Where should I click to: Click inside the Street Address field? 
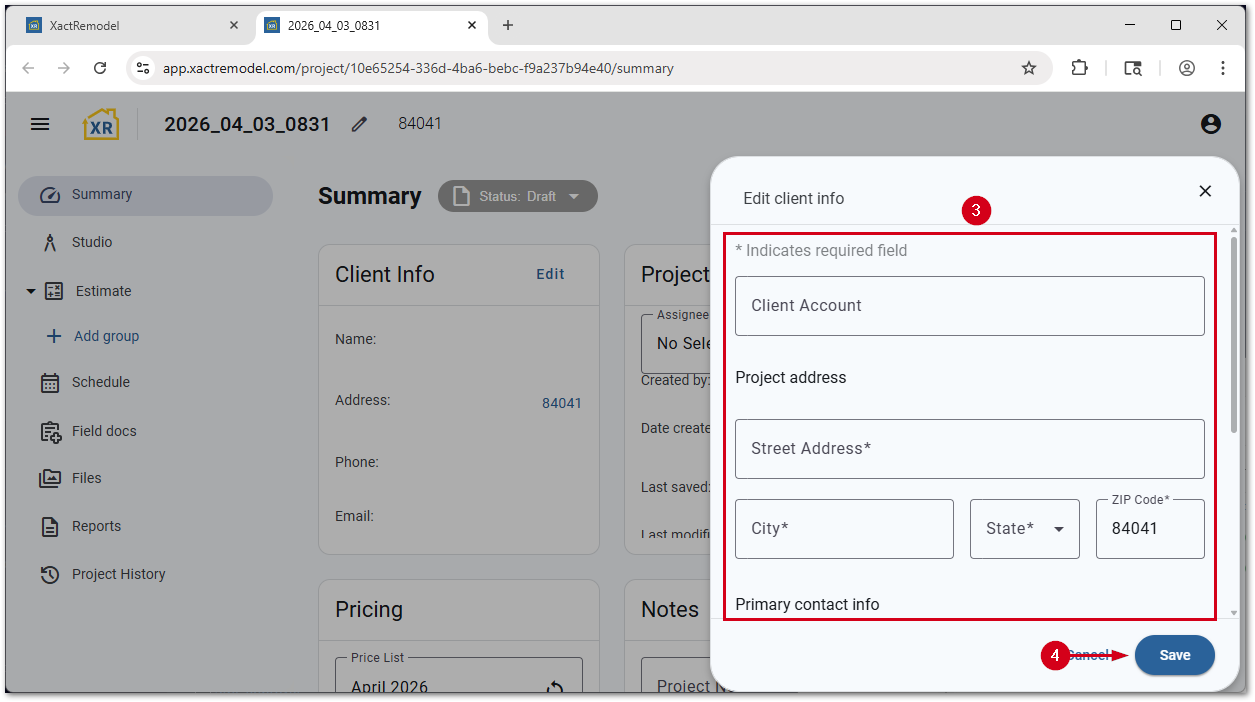click(969, 448)
